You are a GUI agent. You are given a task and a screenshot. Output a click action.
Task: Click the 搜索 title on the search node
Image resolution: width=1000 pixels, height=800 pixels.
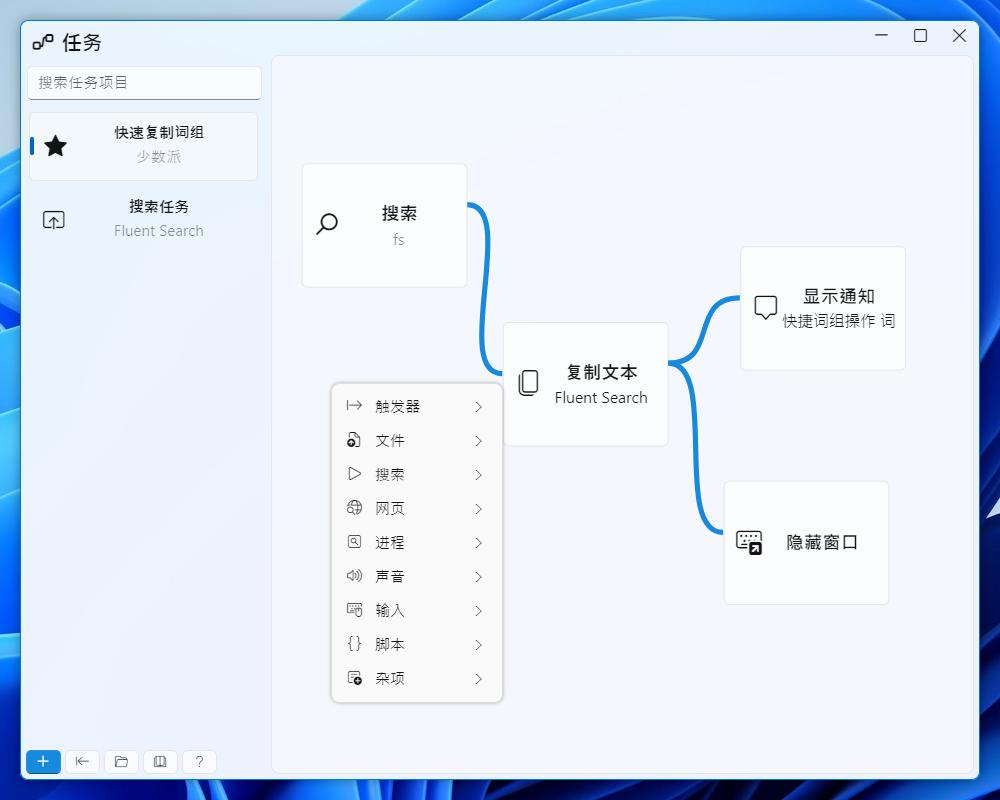[399, 213]
